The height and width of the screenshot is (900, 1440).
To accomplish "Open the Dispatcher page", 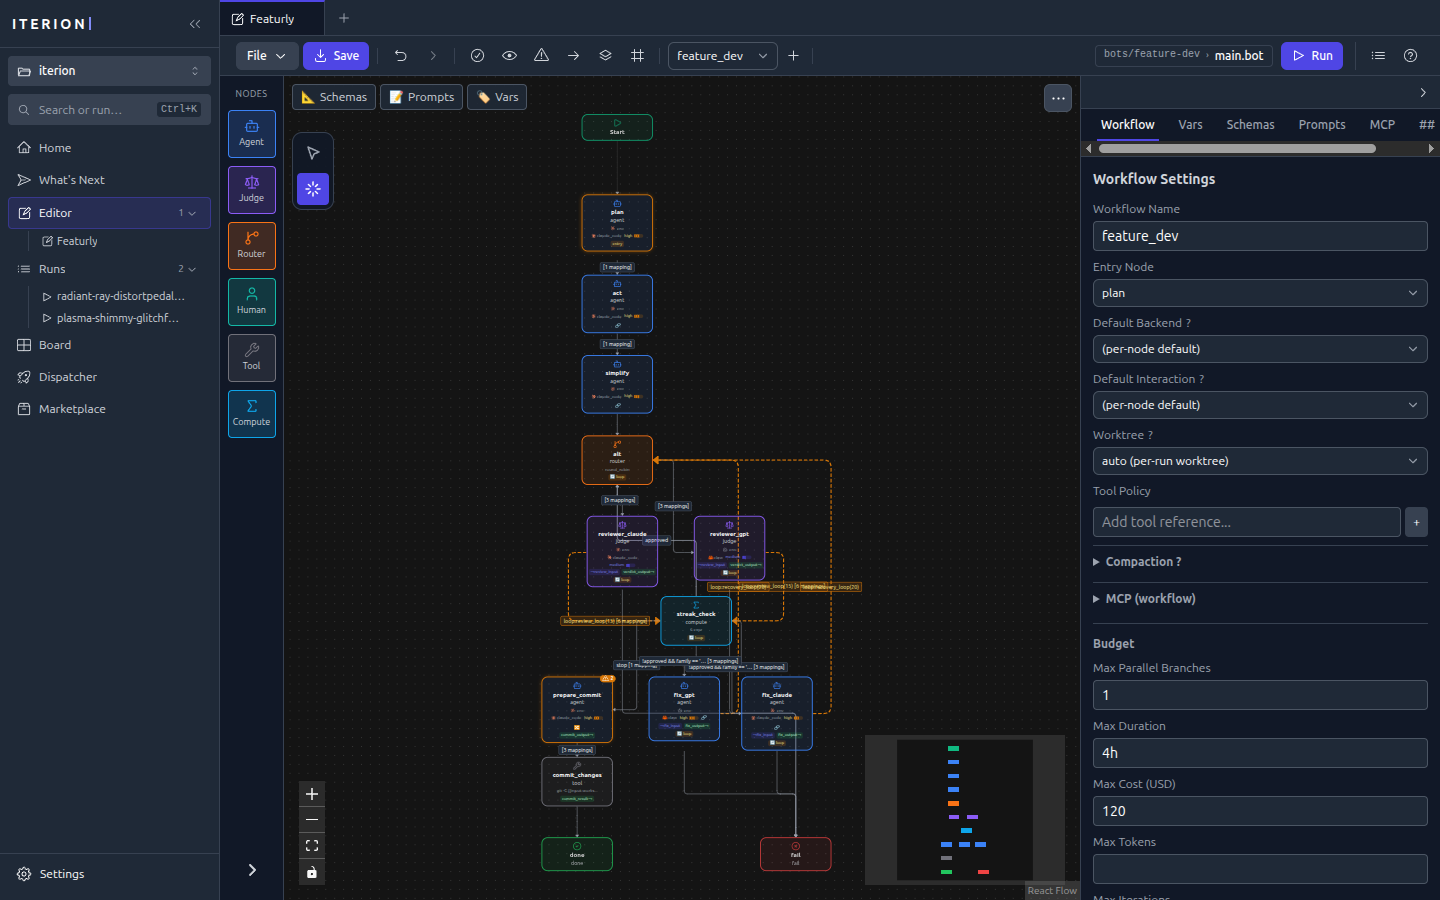I will (x=110, y=377).
